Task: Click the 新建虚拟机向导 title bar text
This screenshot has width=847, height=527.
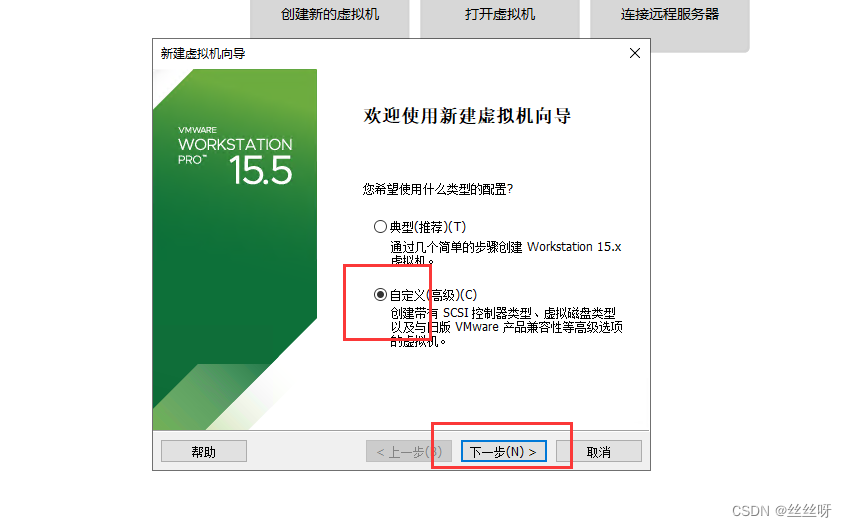Action: [203, 53]
